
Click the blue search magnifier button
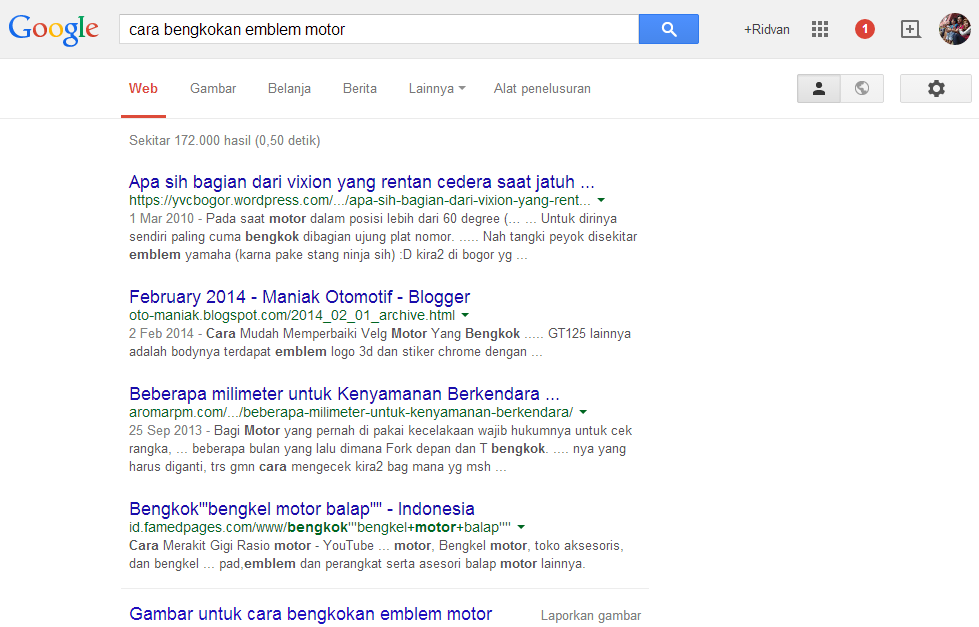tap(669, 29)
